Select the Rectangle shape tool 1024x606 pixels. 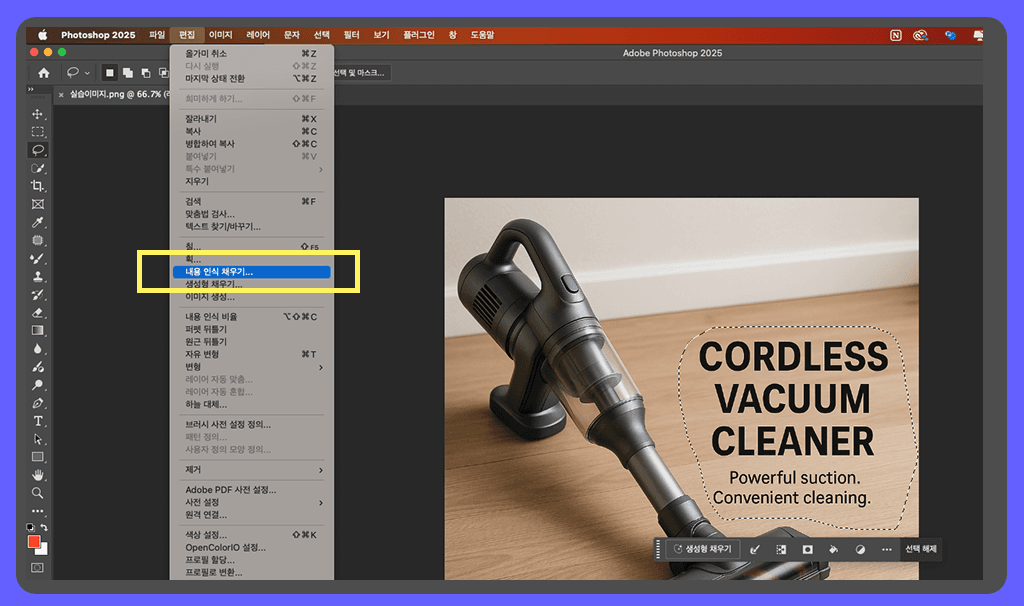point(38,457)
